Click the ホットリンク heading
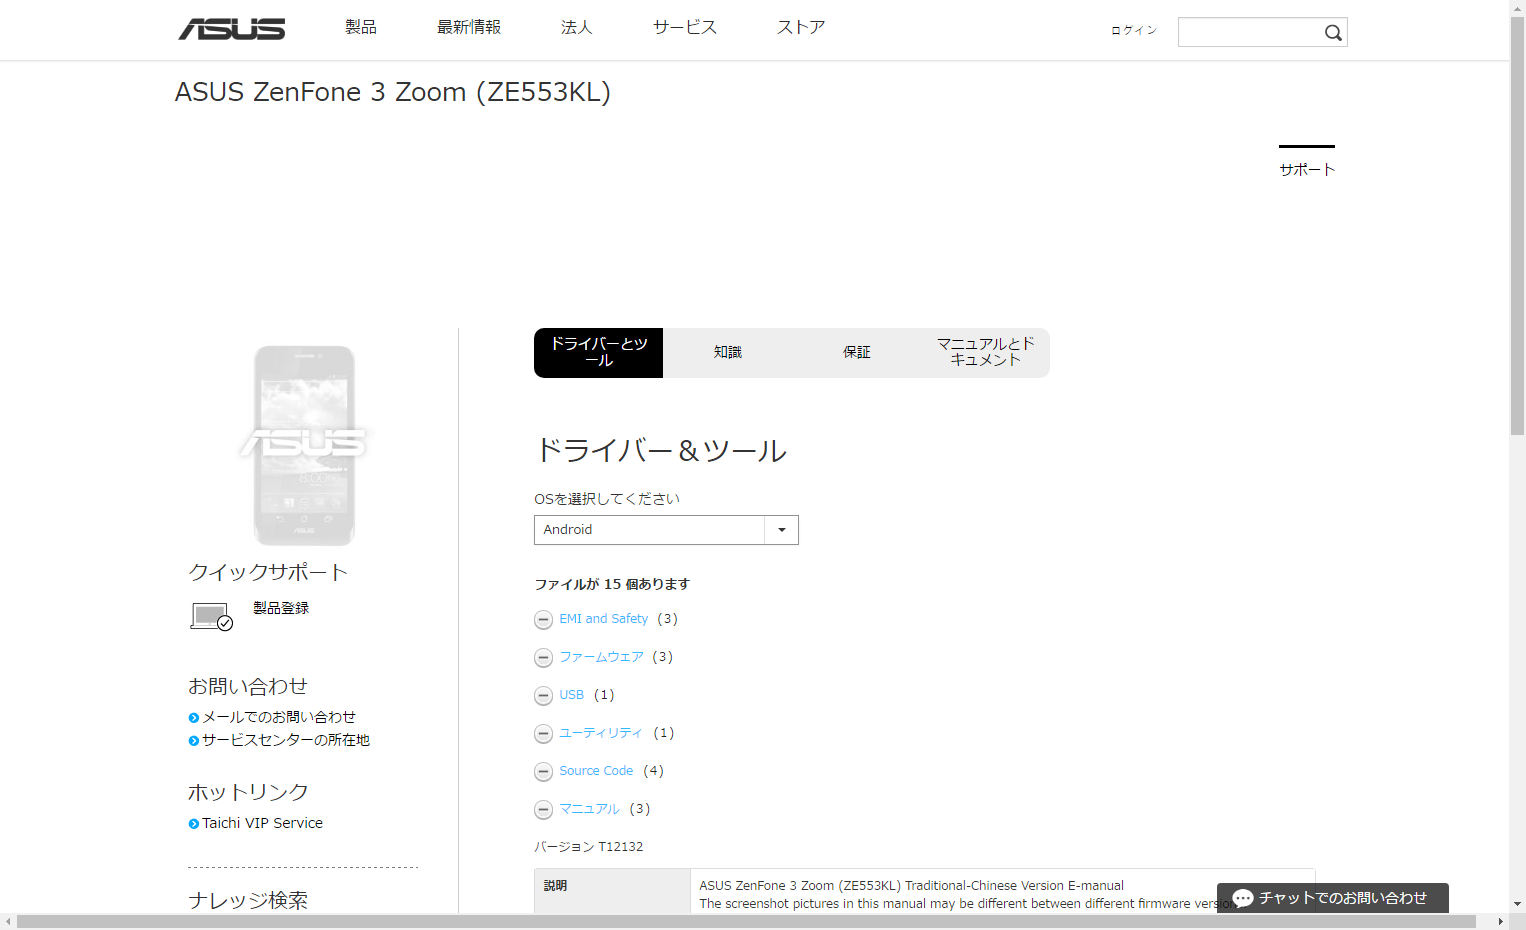This screenshot has height=930, width=1526. click(249, 792)
